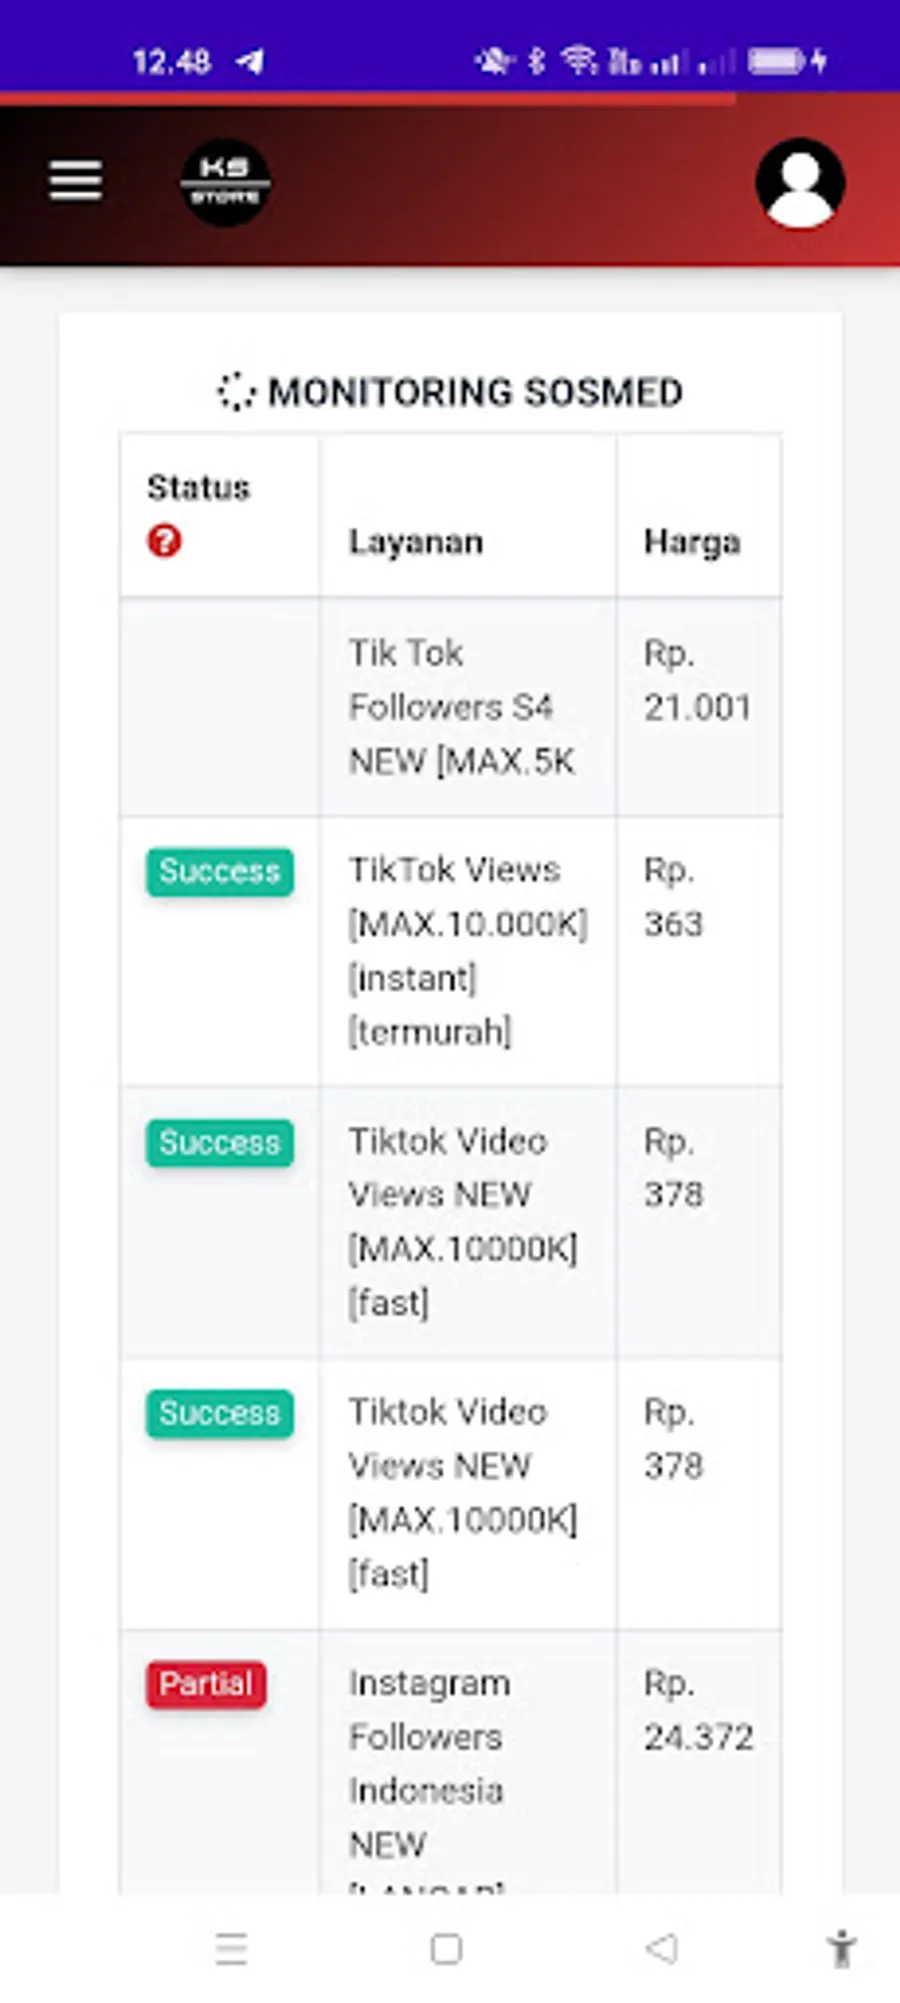Image resolution: width=900 pixels, height=2003 pixels.
Task: Click the spinner icon beside Monitoring Sosmed
Action: pos(237,392)
